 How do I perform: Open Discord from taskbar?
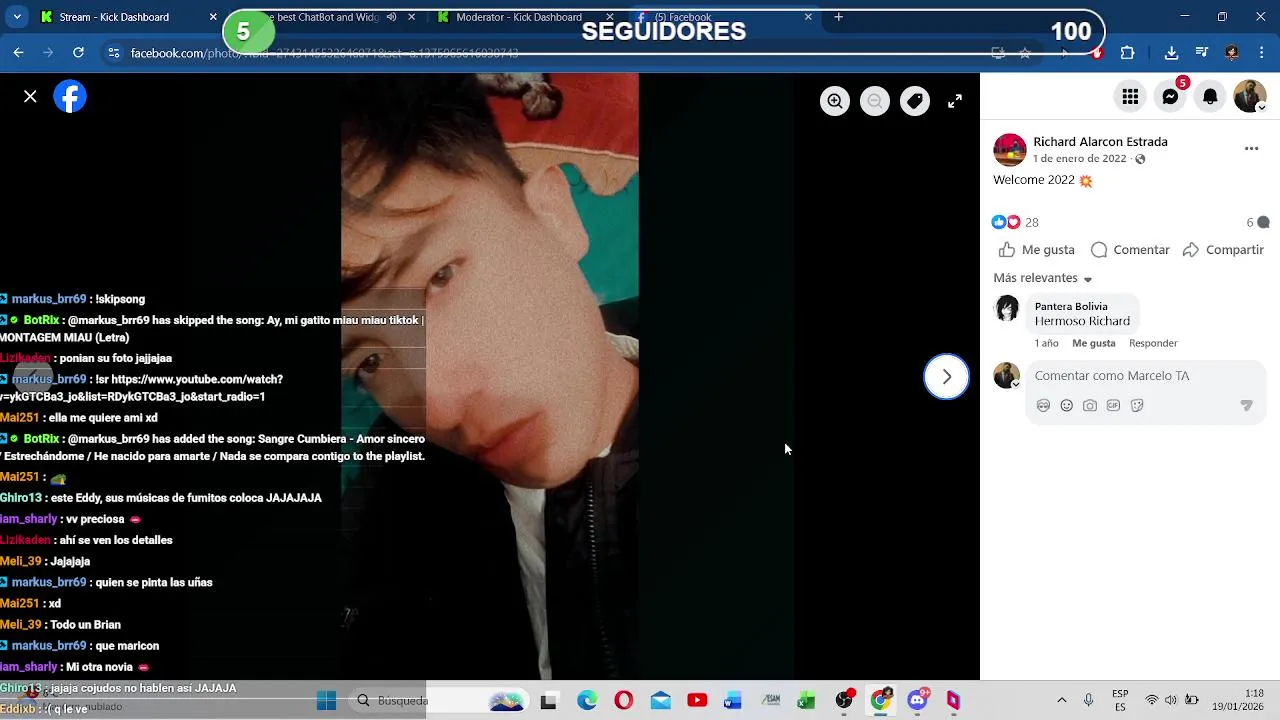click(x=918, y=701)
